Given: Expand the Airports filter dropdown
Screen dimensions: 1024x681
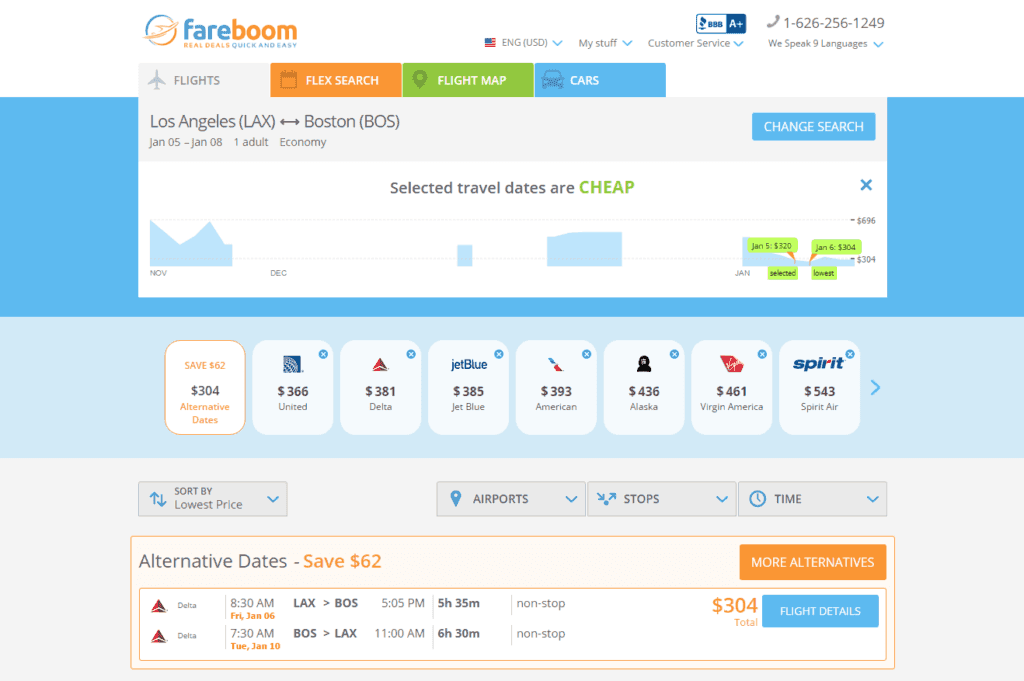Looking at the screenshot, I should pos(511,499).
